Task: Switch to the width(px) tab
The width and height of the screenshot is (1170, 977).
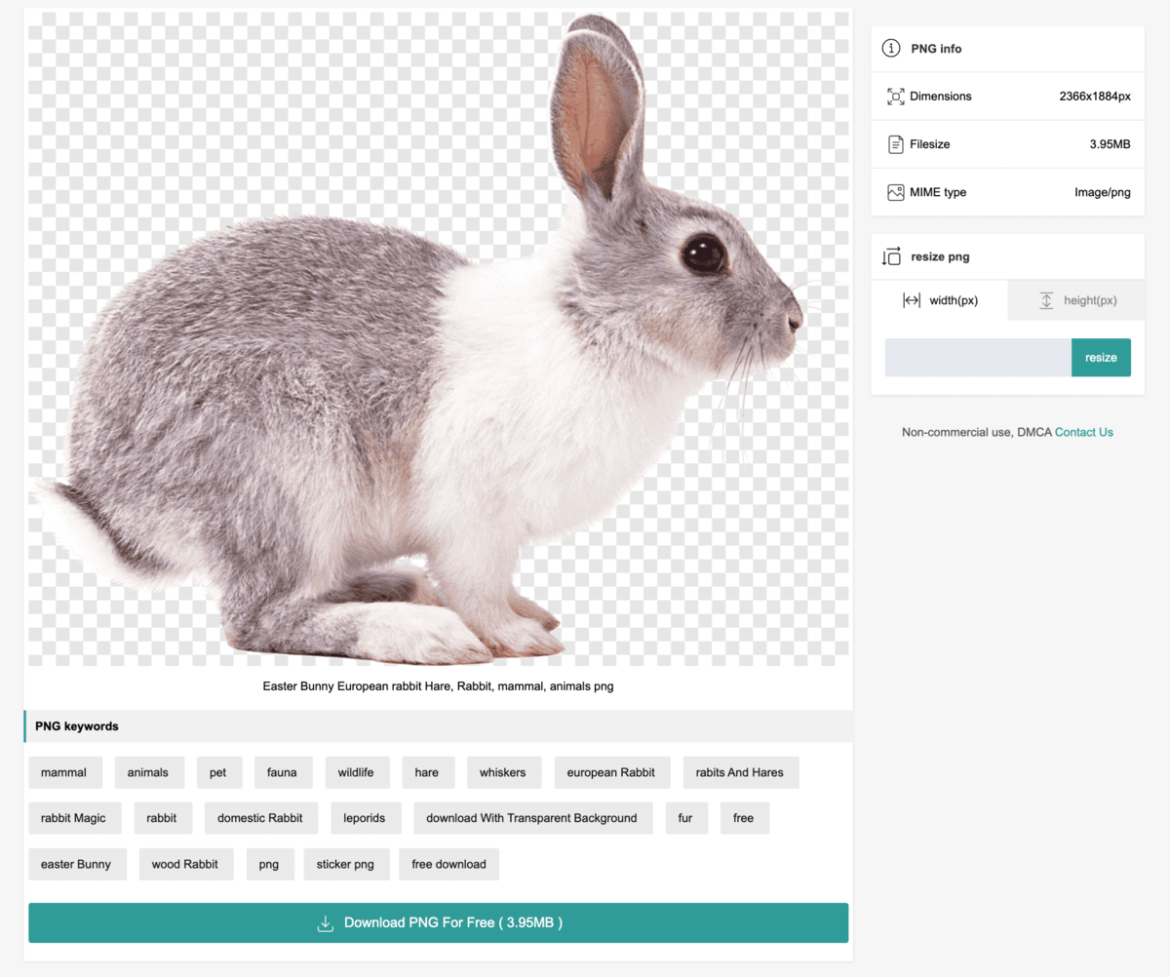Action: [x=939, y=300]
